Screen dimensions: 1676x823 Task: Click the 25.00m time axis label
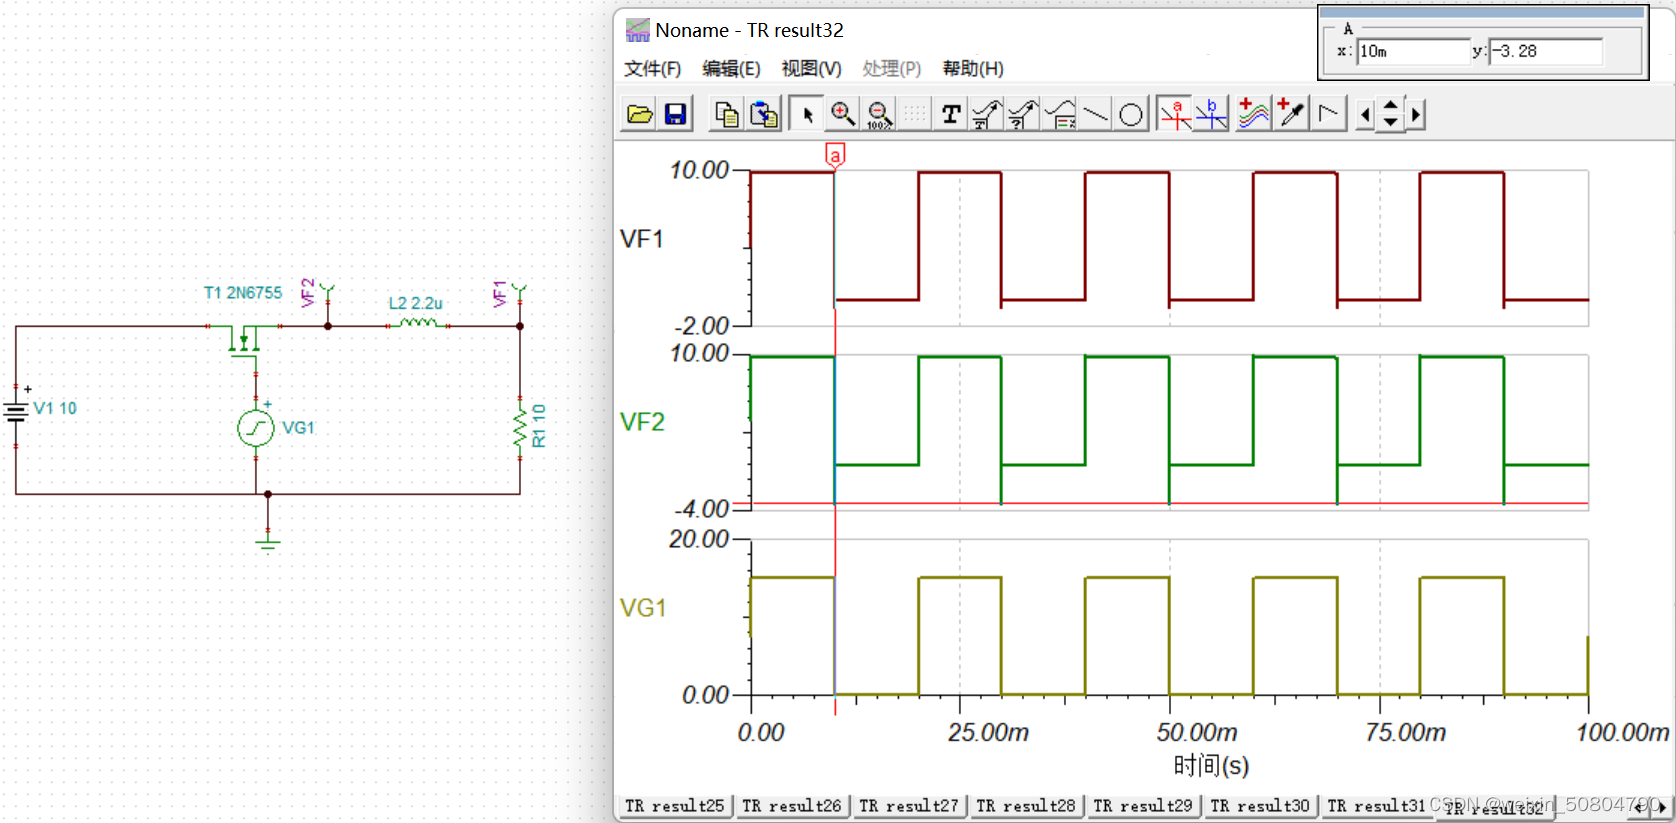pyautogui.click(x=988, y=733)
